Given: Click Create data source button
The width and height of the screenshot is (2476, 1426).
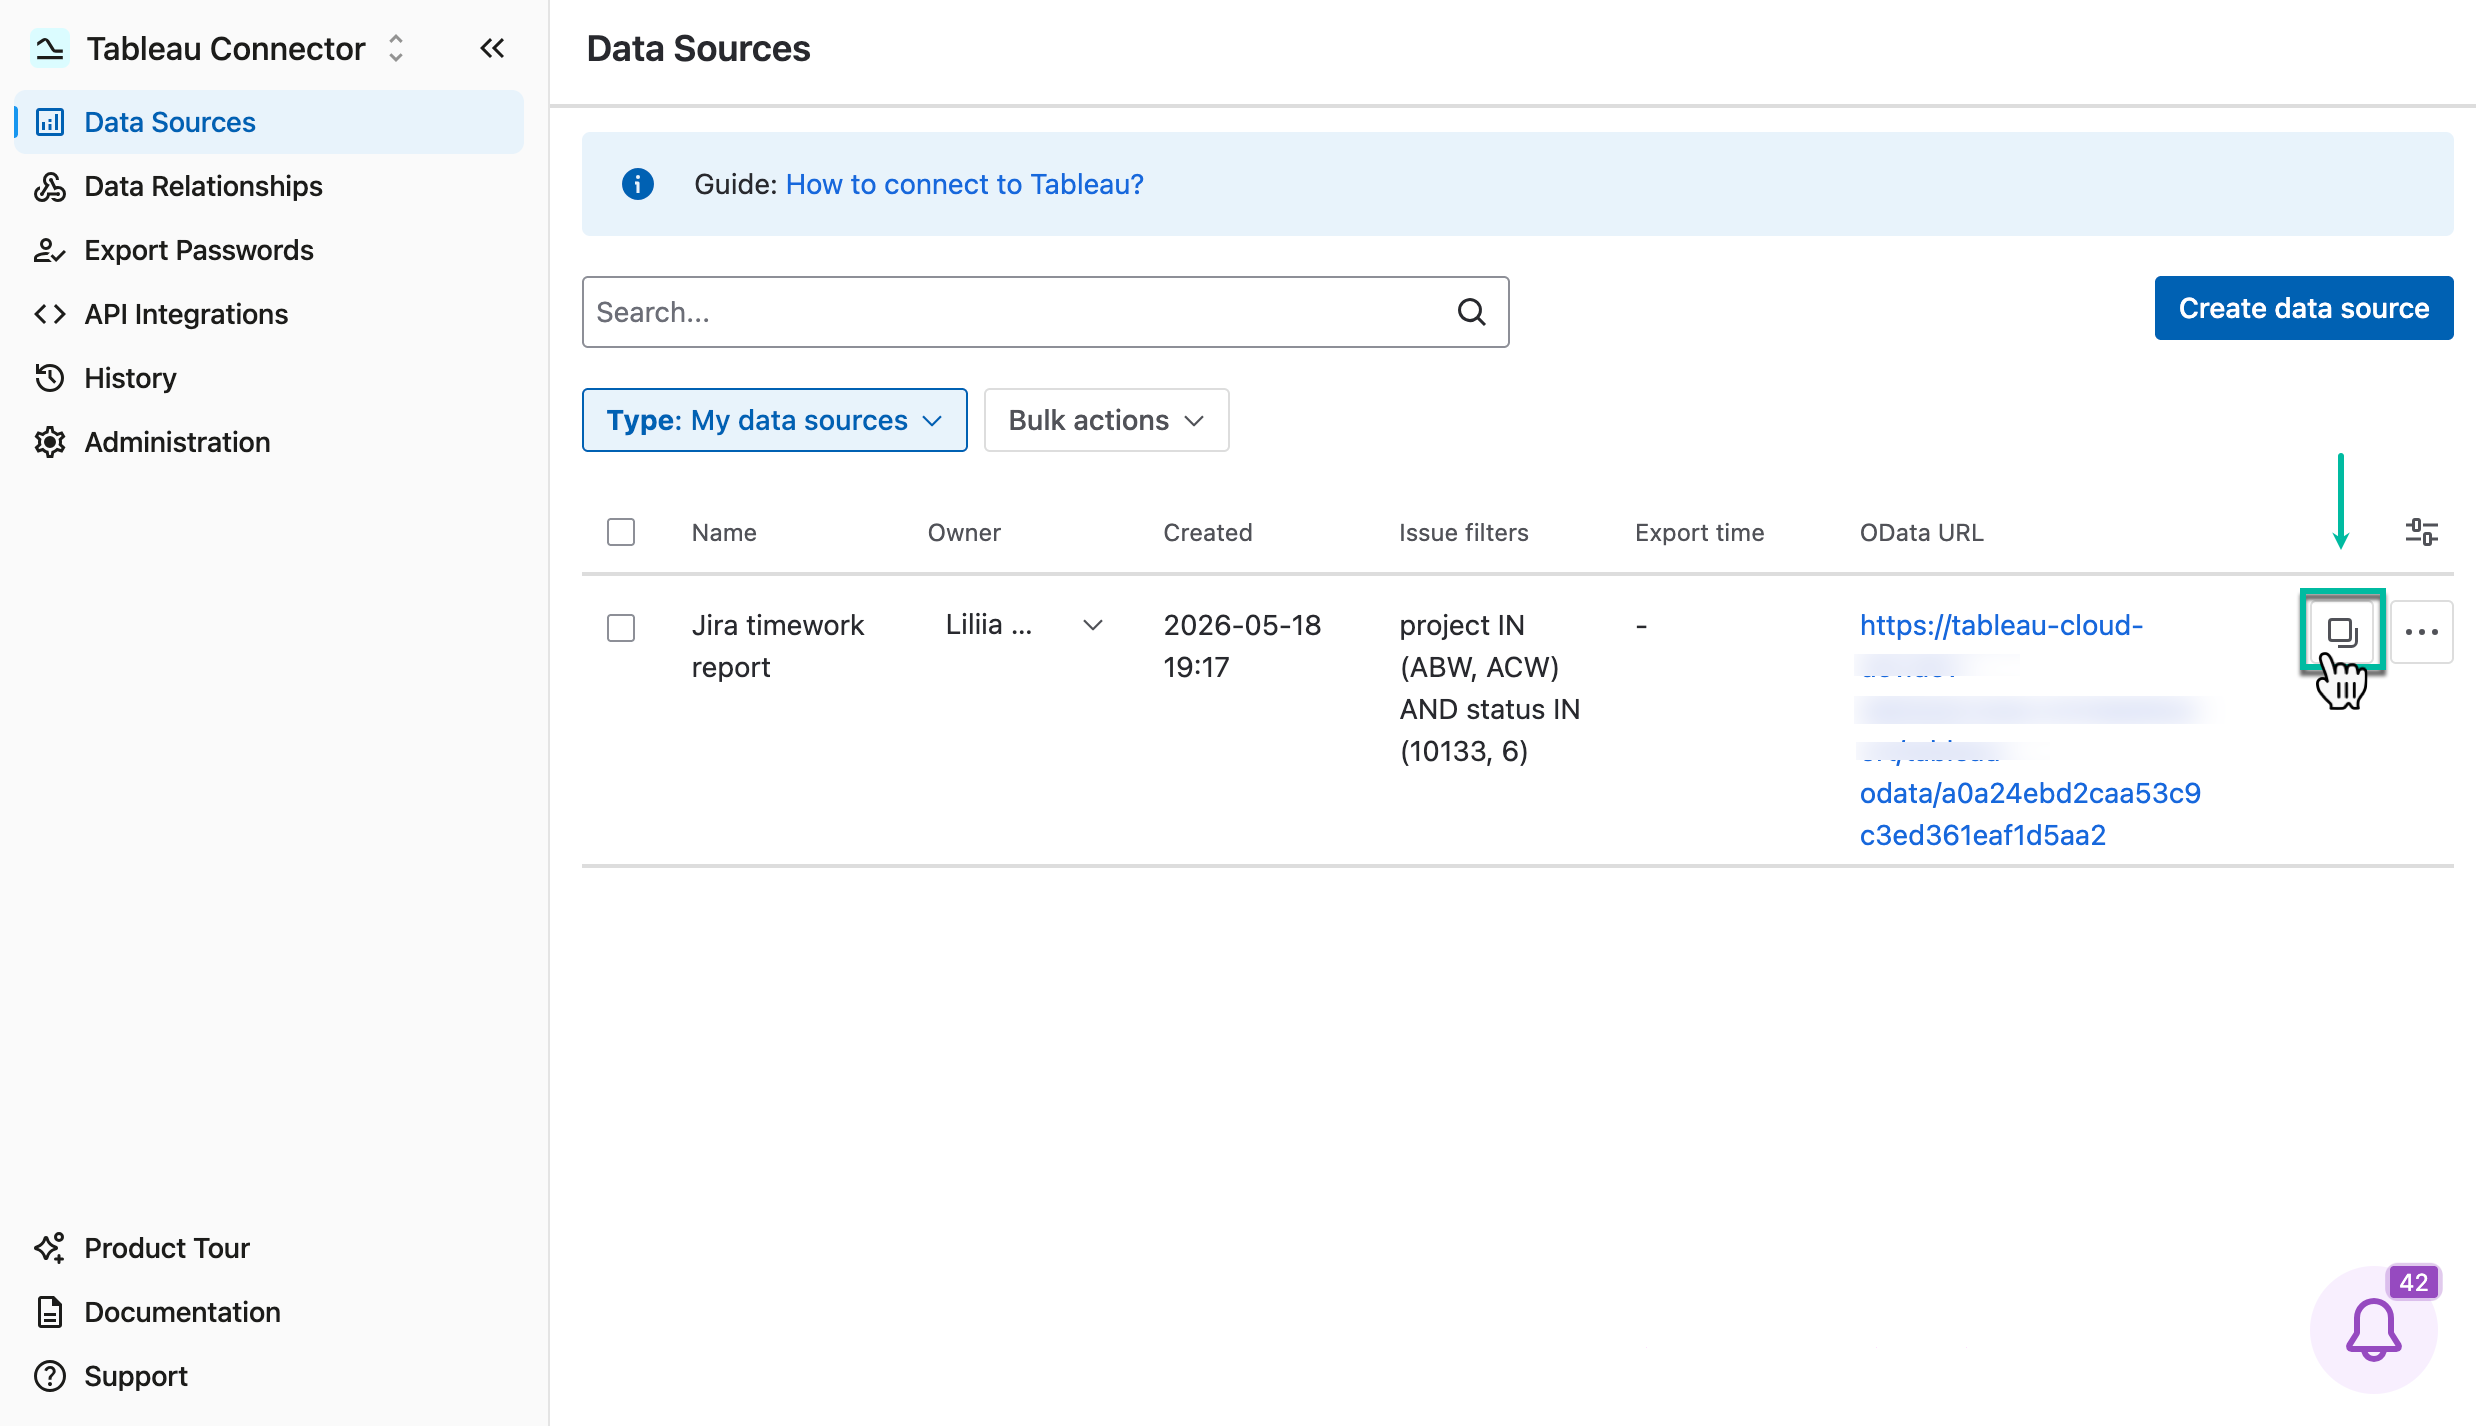Looking at the screenshot, I should click(2304, 308).
